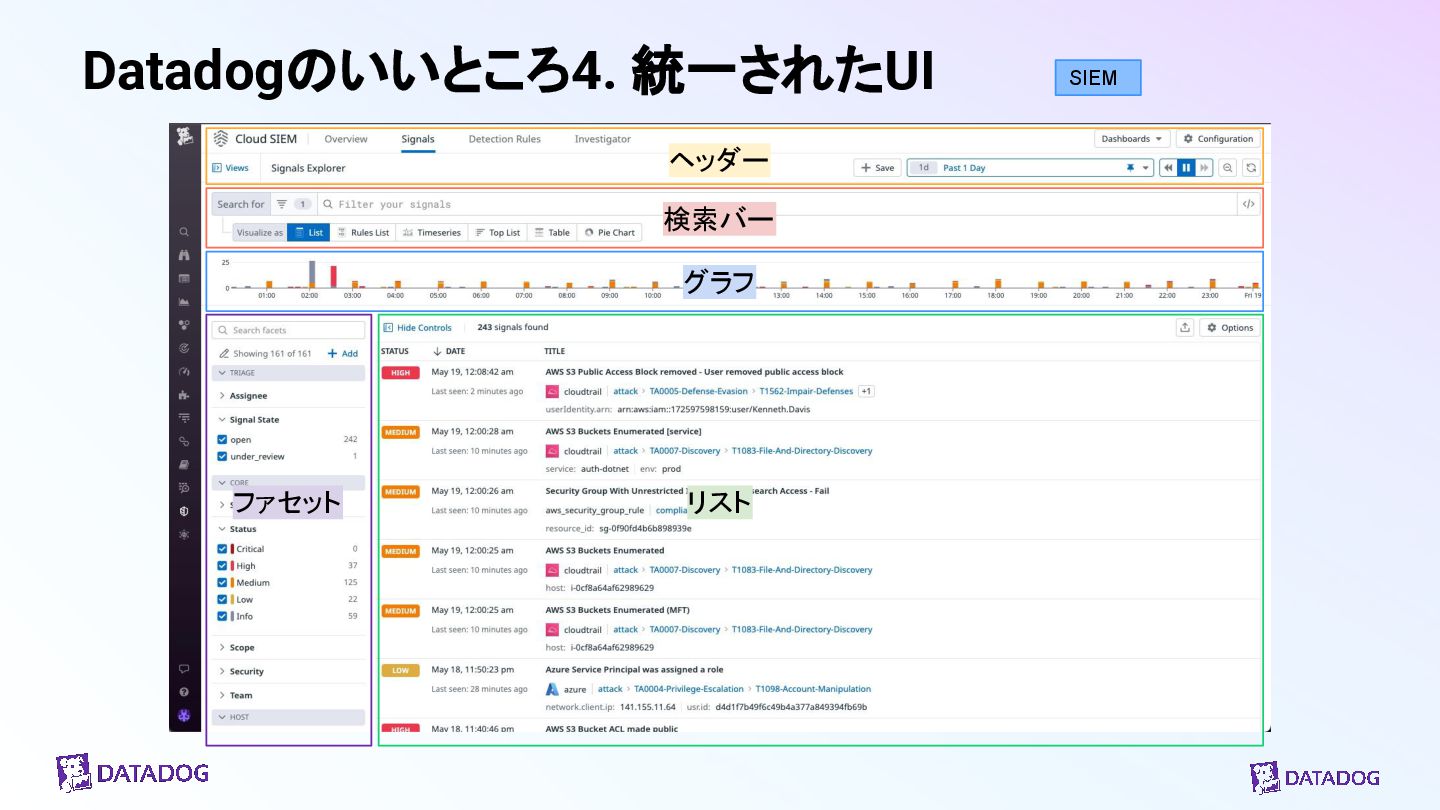Image resolution: width=1440 pixels, height=810 pixels.
Task: Uncheck the High status checkbox
Action: tap(222, 566)
